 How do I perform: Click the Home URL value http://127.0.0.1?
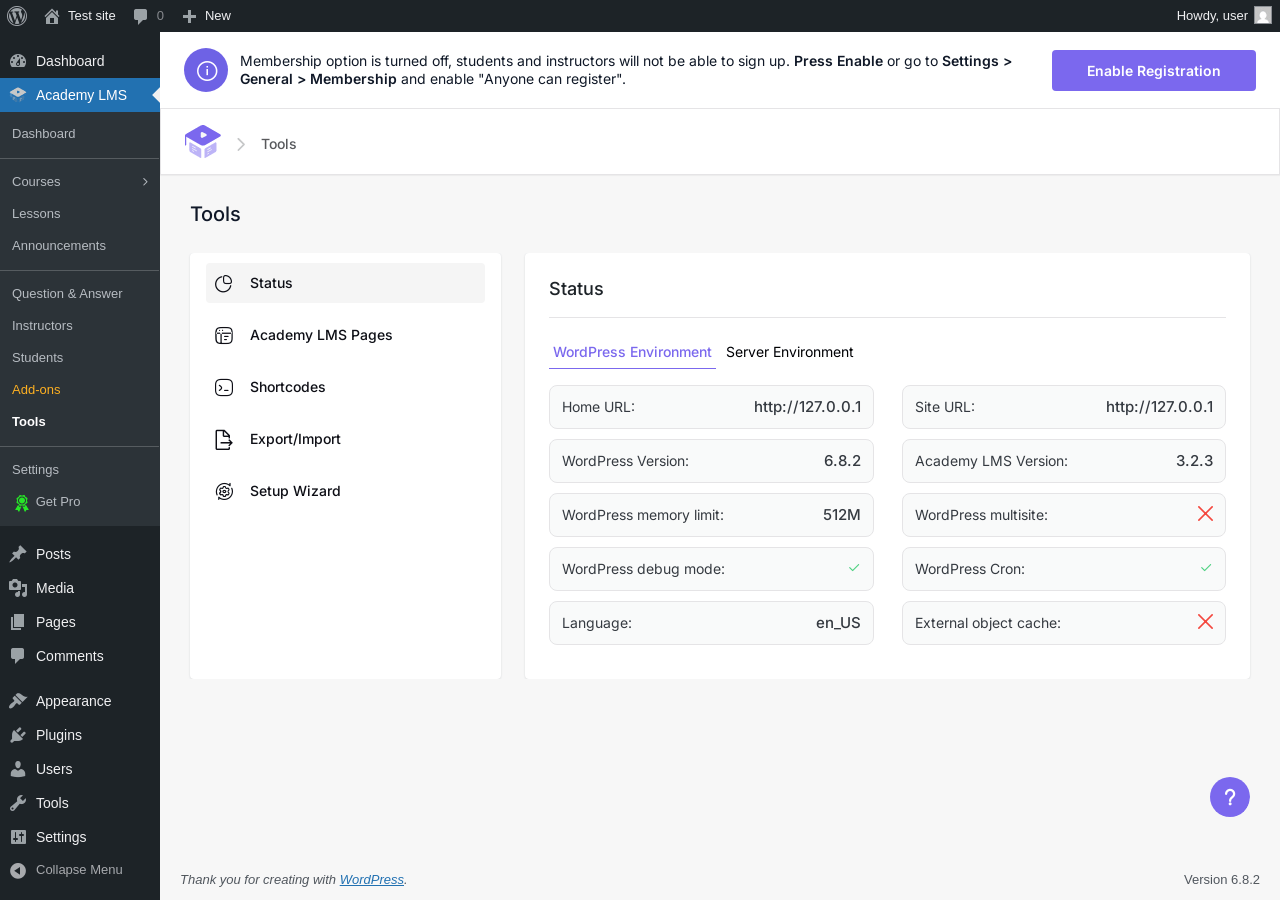point(807,407)
